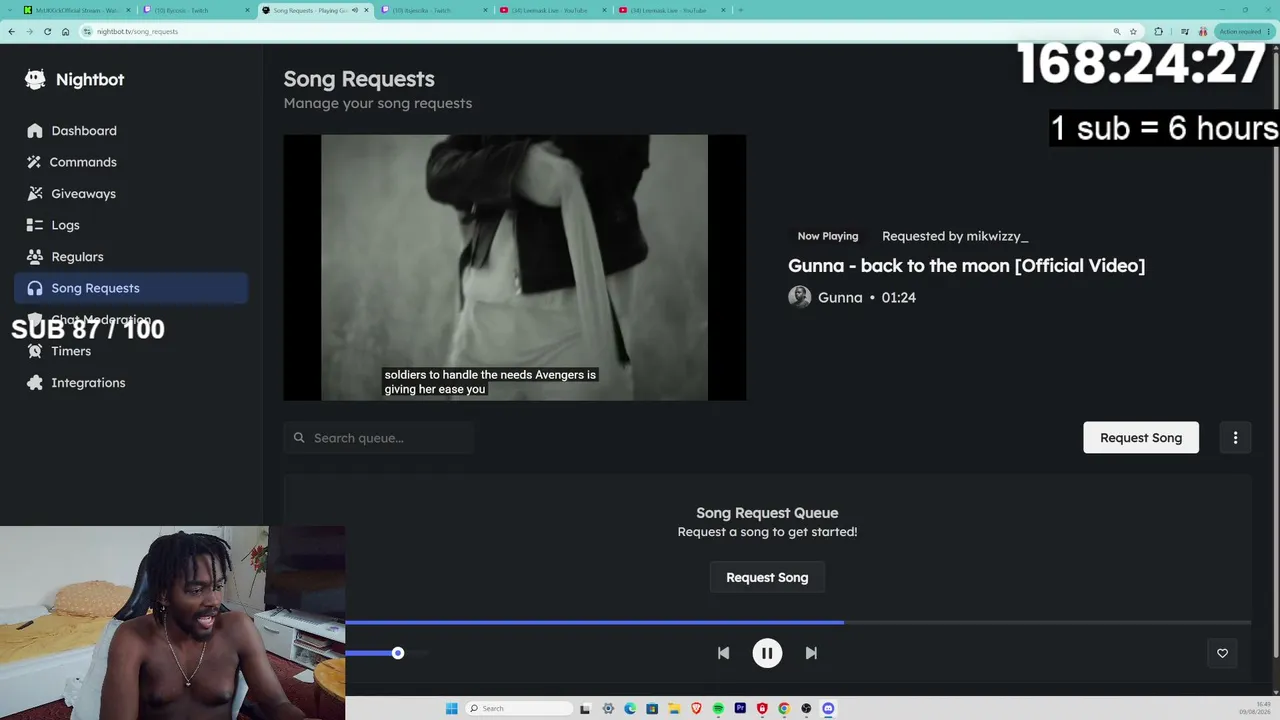Mute the Song Requests tab audio
1280x720 pixels.
click(354, 10)
